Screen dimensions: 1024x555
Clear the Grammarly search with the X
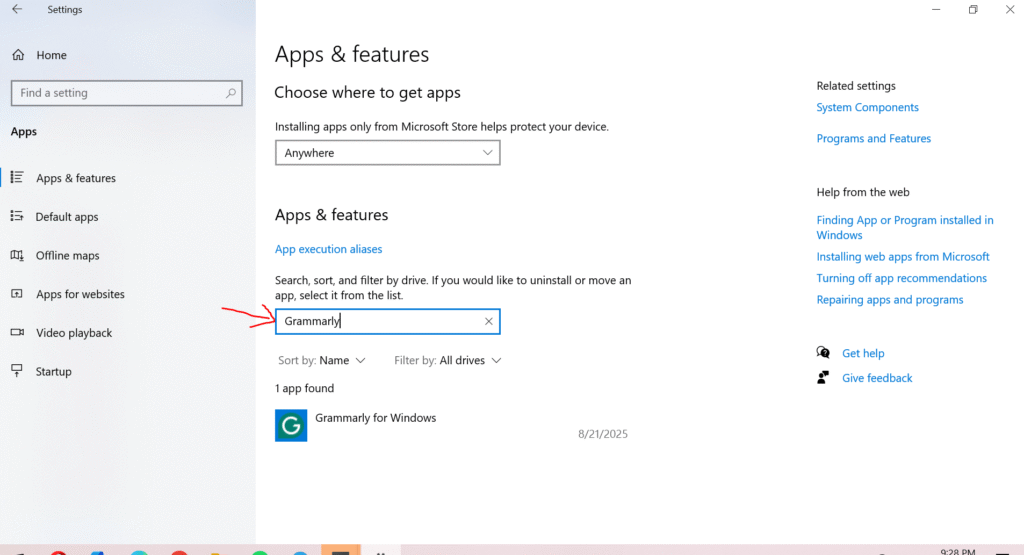(488, 321)
